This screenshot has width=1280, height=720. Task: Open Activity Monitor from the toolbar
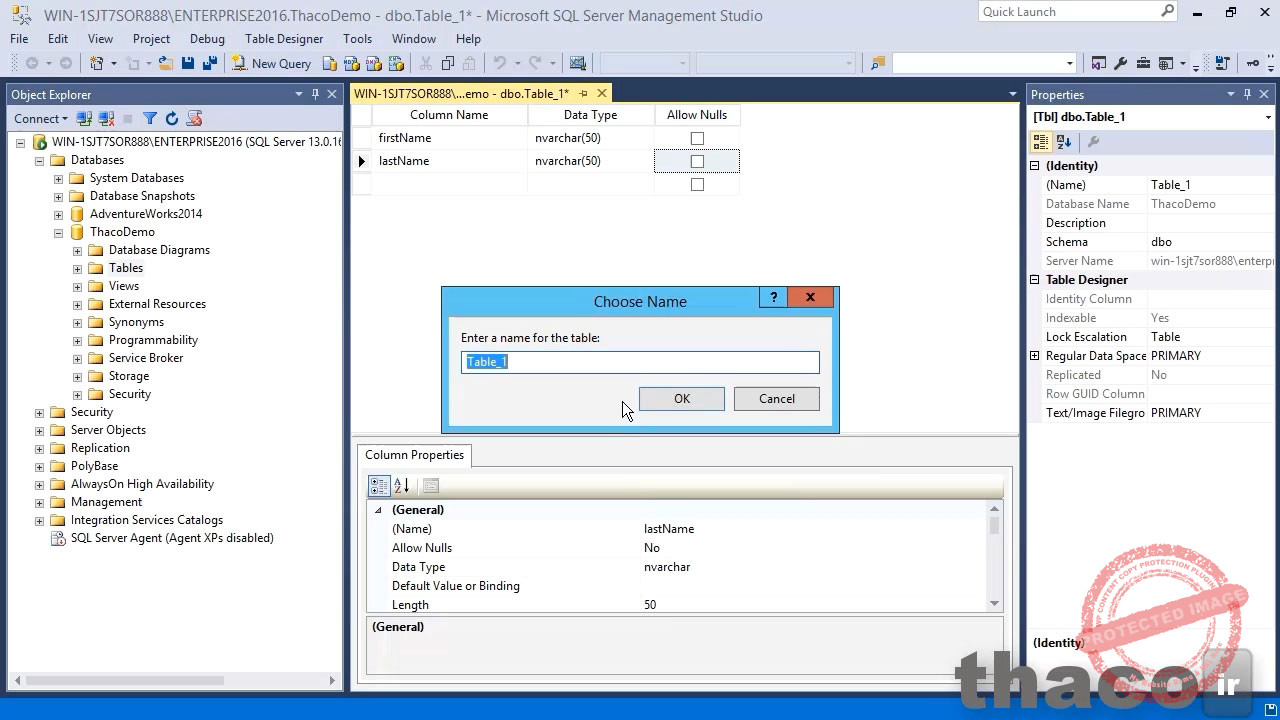pos(578,62)
